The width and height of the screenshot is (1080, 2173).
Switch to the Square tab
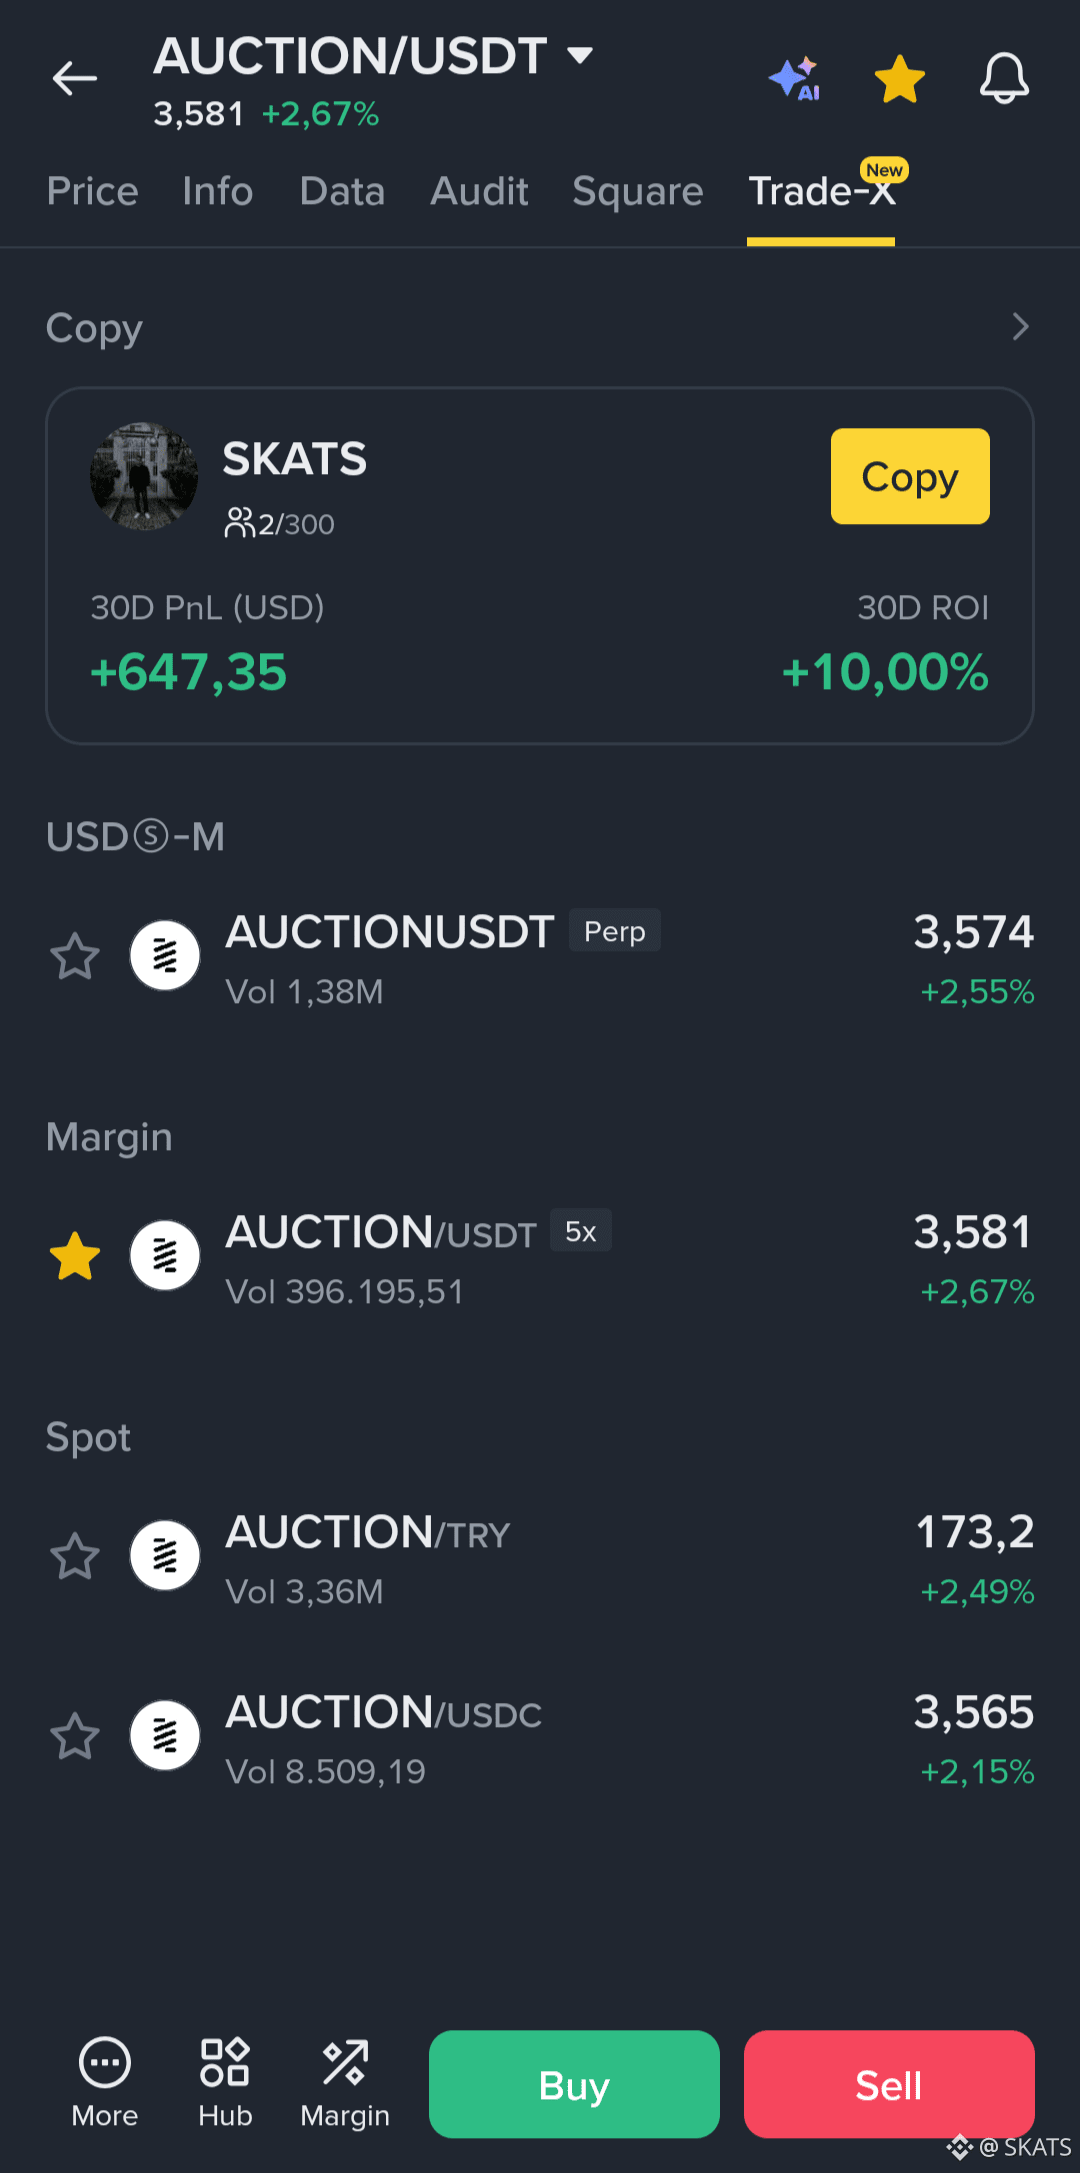pos(638,191)
